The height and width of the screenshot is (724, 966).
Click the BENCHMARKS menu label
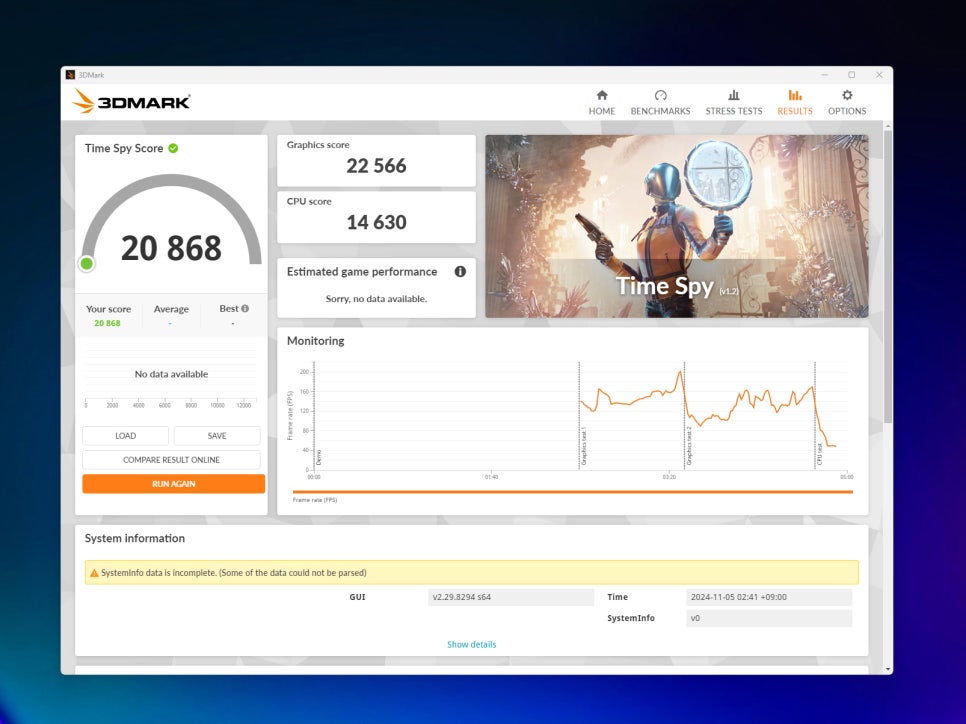point(660,111)
